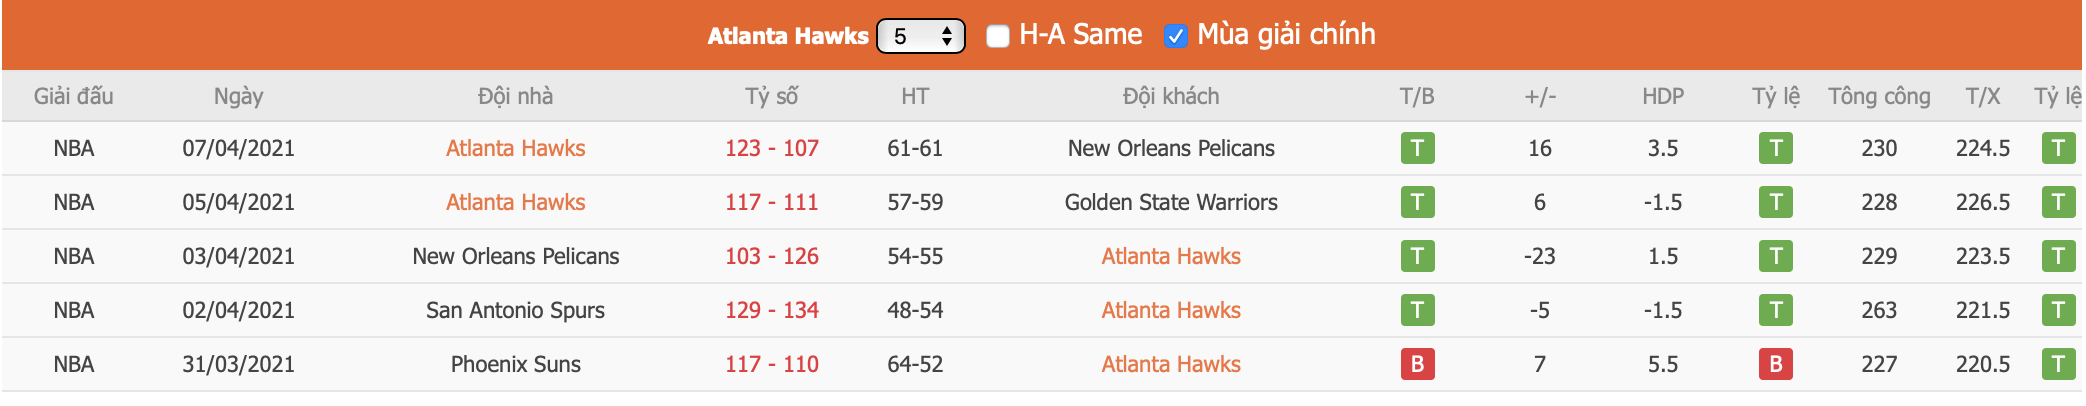Click the HDP column header

(1663, 97)
